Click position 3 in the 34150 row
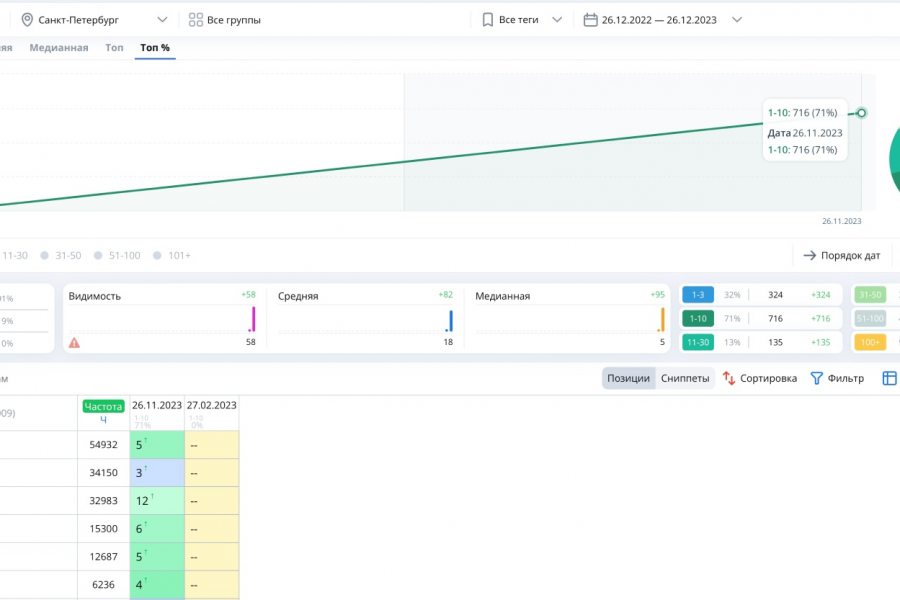 pos(157,473)
